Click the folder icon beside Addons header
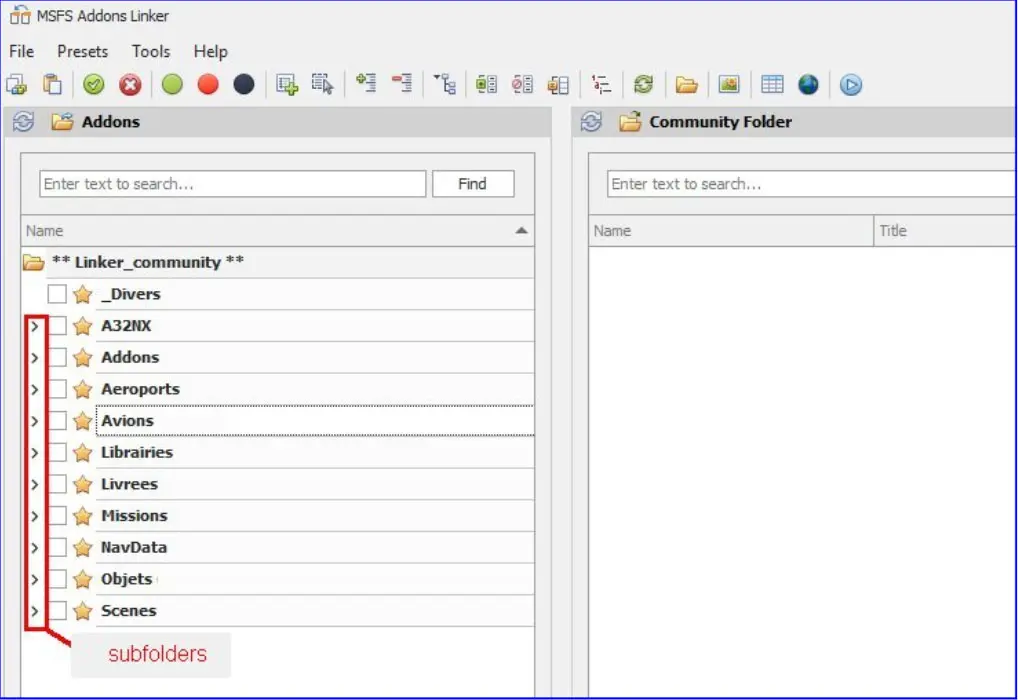Viewport: 1018px width, 700px height. pyautogui.click(x=62, y=121)
